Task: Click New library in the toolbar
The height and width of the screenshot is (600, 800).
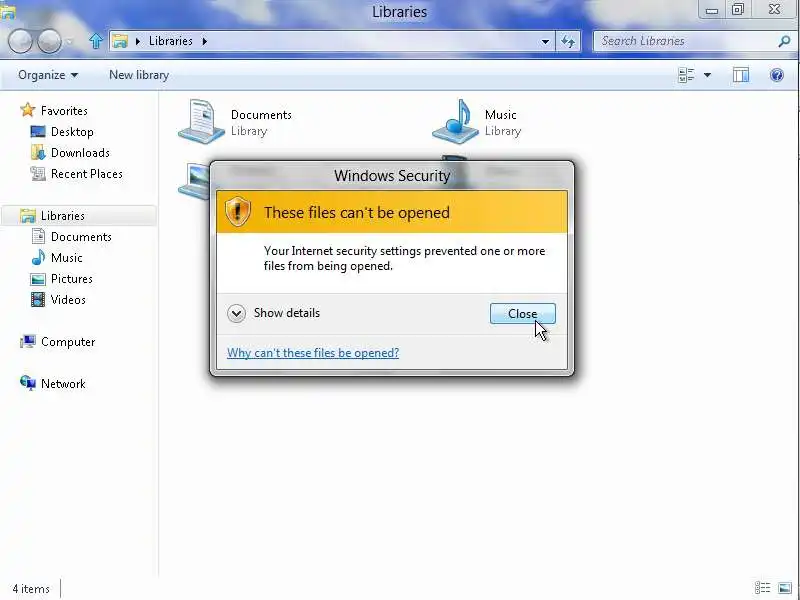Action: coord(139,75)
